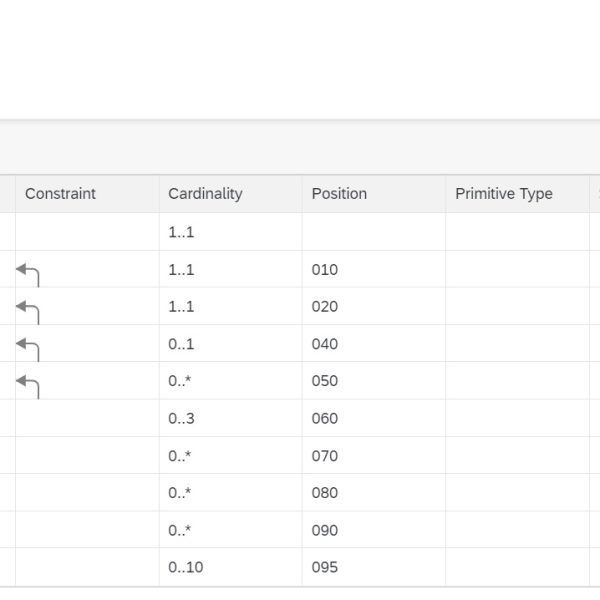
Task: Select the position 080 cell
Action: (x=325, y=493)
